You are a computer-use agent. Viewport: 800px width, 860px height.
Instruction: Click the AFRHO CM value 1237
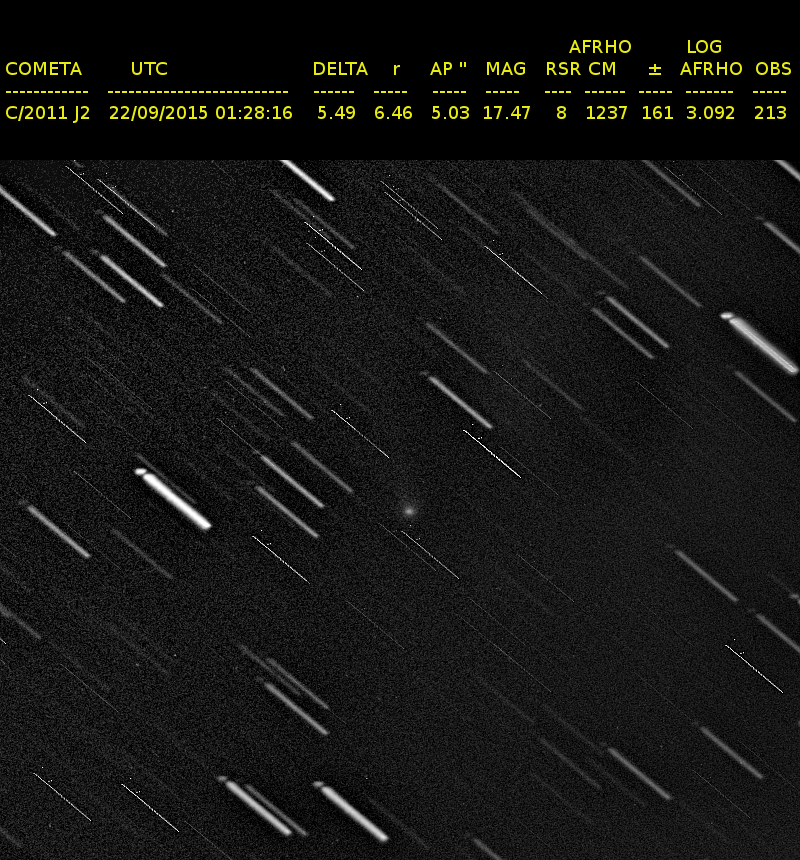(x=606, y=113)
